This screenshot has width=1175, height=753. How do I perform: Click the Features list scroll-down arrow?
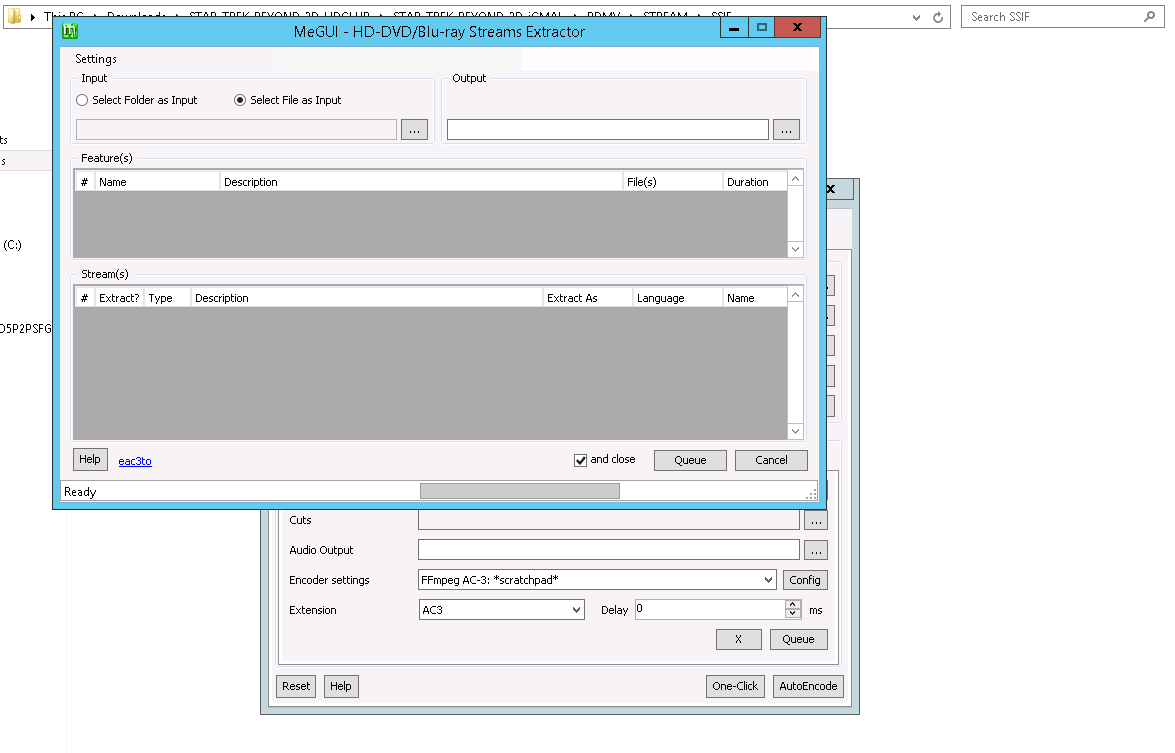tap(795, 250)
